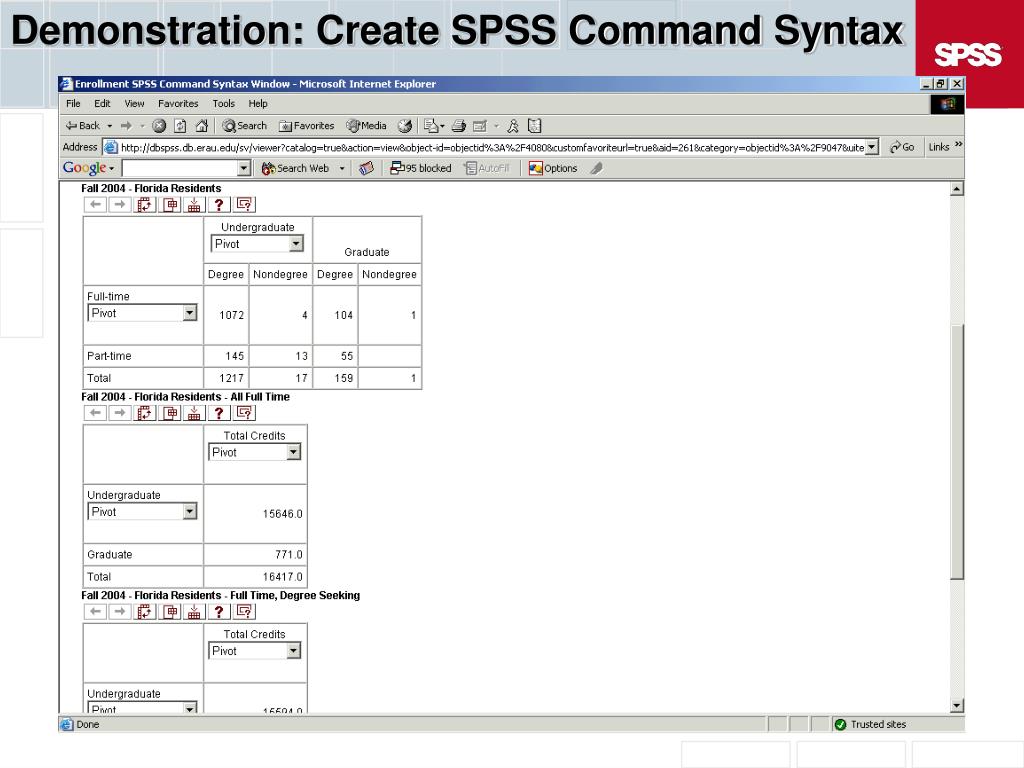This screenshot has height=768, width=1024.
Task: Open the View menu
Action: pos(135,104)
